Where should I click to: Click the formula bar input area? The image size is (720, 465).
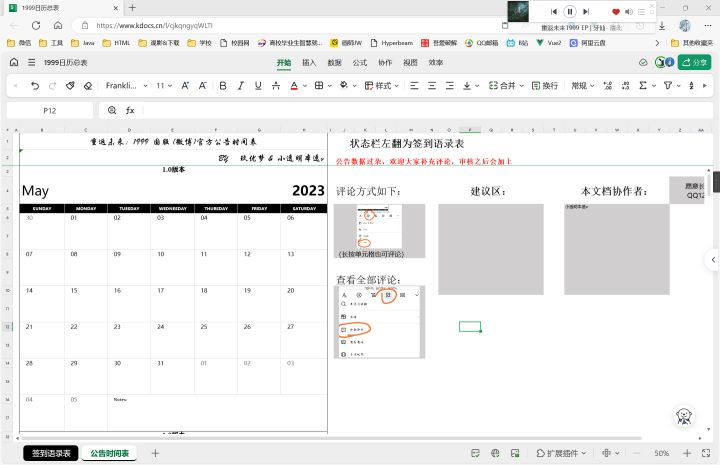click(427, 111)
